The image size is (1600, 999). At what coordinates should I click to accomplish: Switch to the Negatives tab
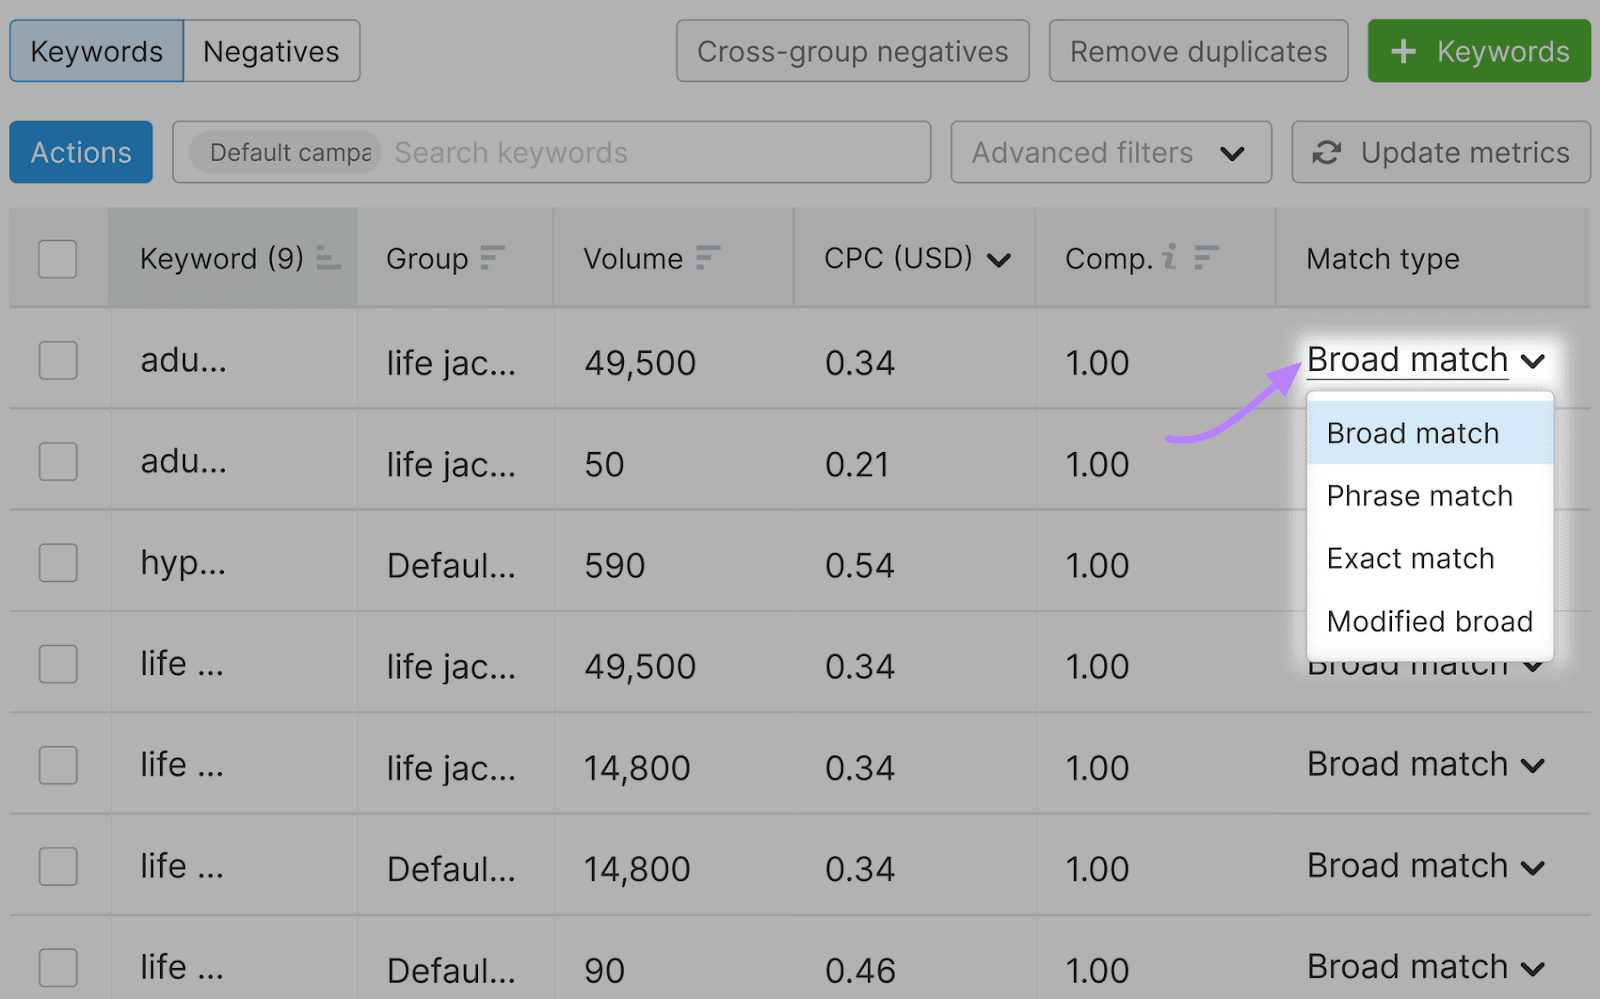270,50
